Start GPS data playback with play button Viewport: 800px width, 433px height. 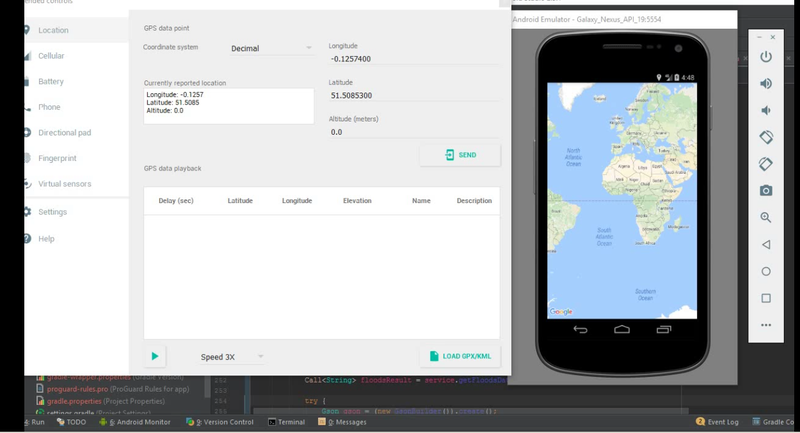click(x=155, y=356)
